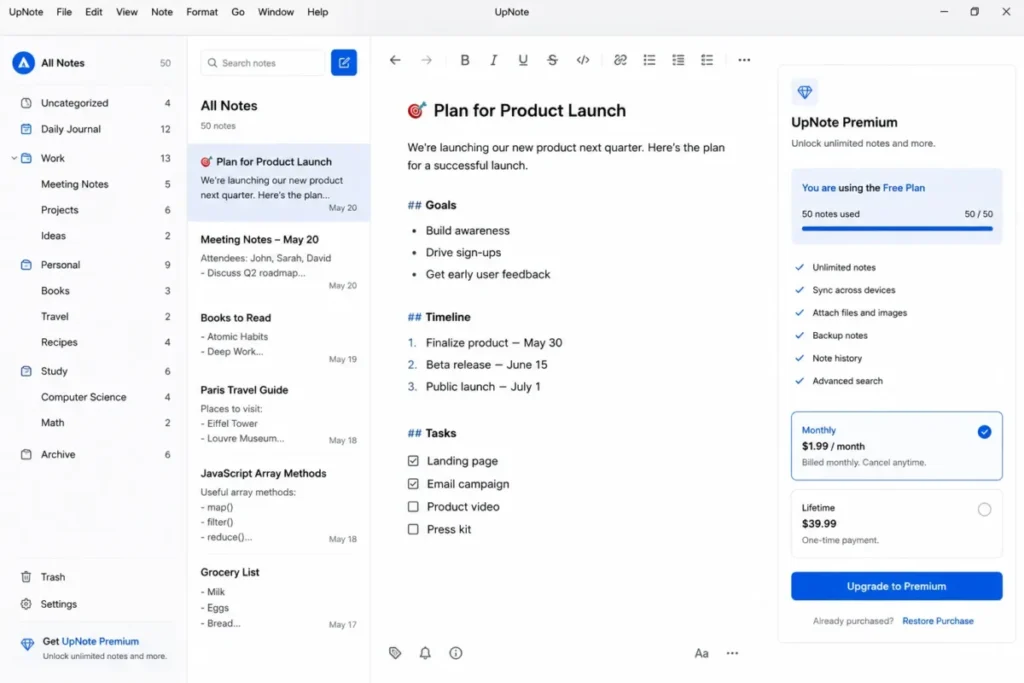Screen dimensions: 1024x683
Task: Open more toolbar options
Action: pyautogui.click(x=744, y=60)
